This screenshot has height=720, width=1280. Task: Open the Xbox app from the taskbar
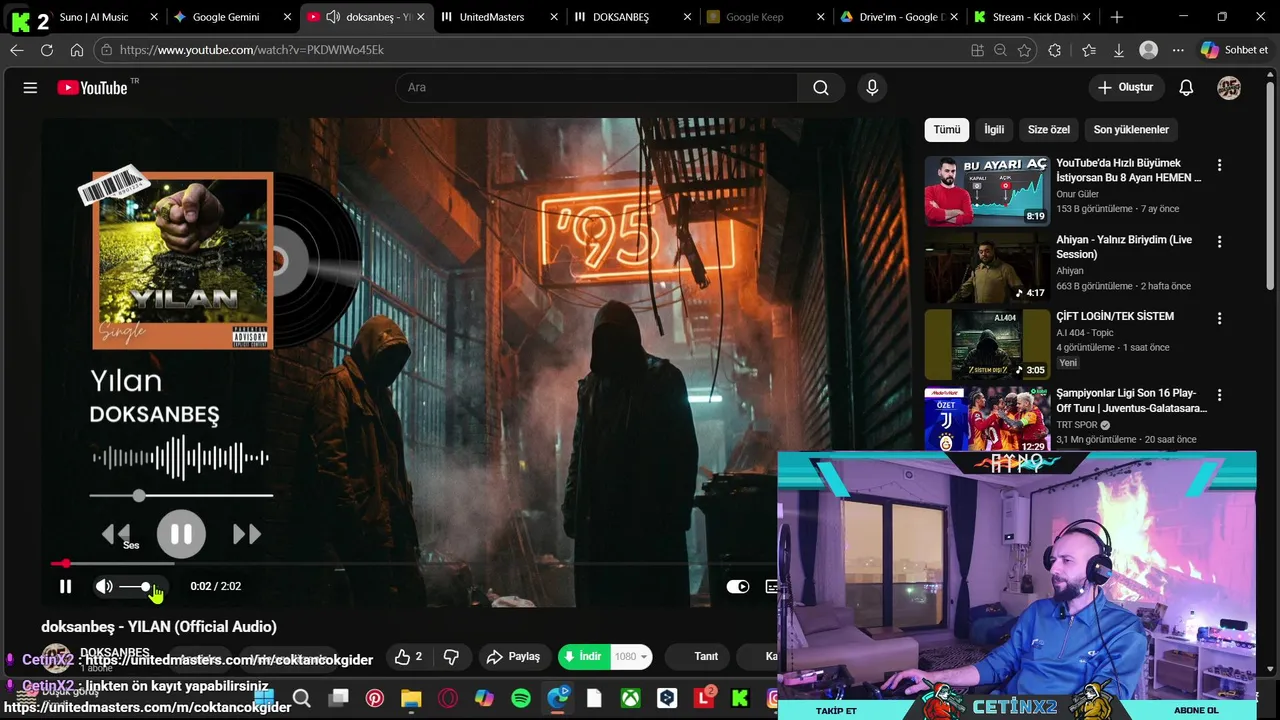click(x=630, y=698)
